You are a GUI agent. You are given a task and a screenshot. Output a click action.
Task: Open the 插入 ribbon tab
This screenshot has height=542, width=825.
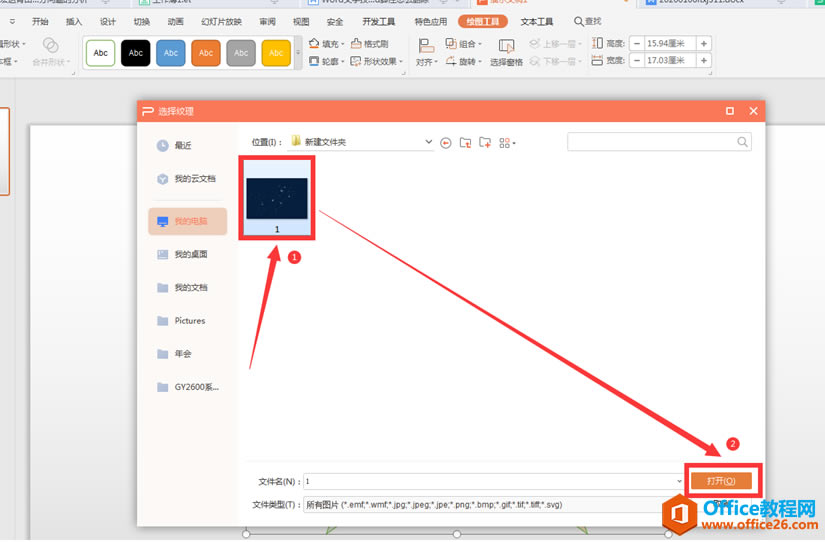[74, 22]
